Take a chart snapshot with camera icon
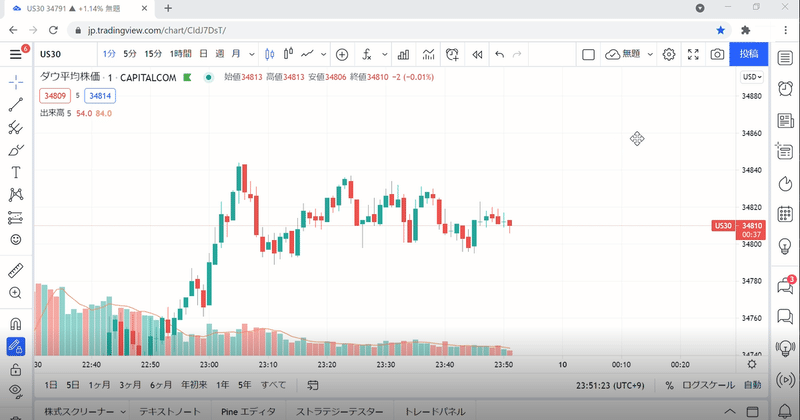This screenshot has width=800, height=420. coord(717,54)
